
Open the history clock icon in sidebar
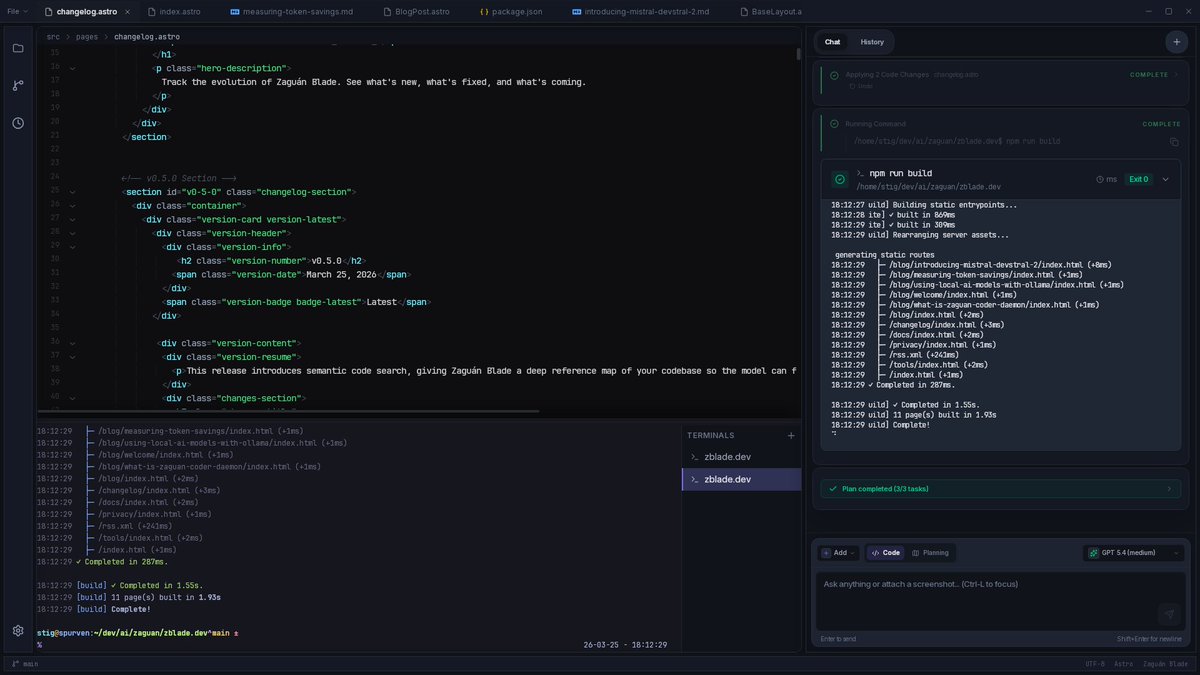(18, 123)
